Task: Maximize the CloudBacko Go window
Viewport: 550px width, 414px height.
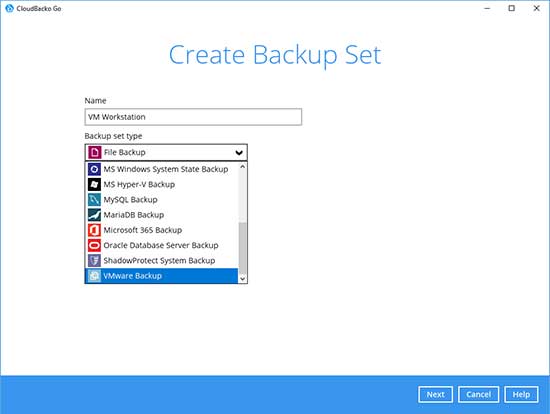Action: [x=512, y=8]
